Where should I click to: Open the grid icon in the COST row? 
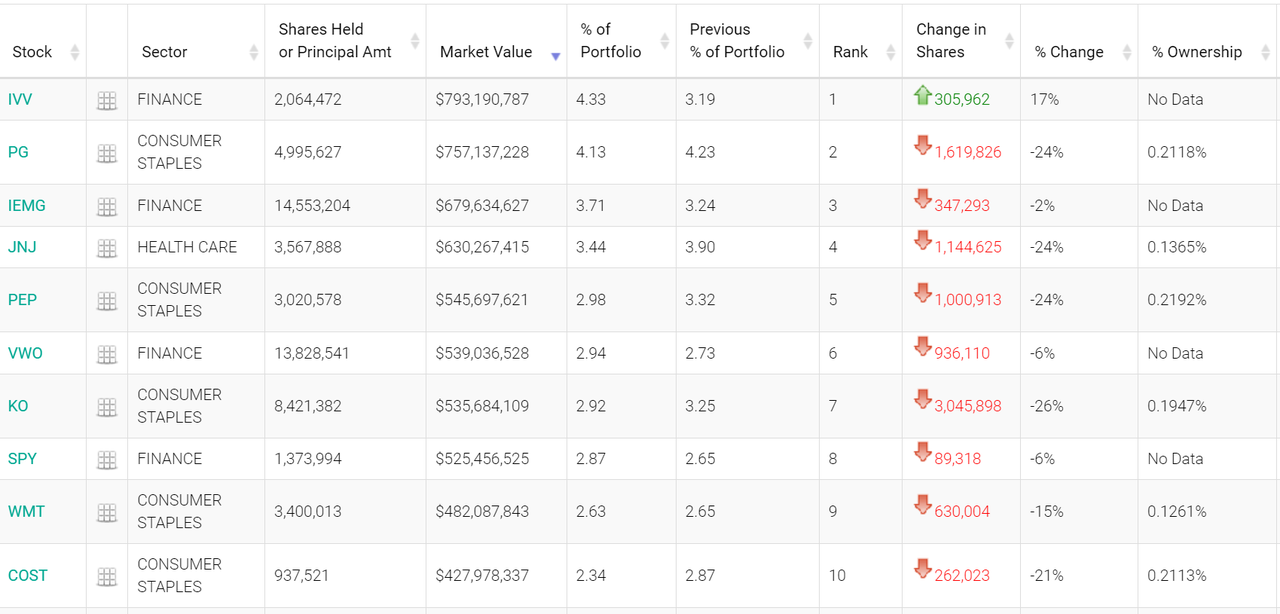[107, 576]
